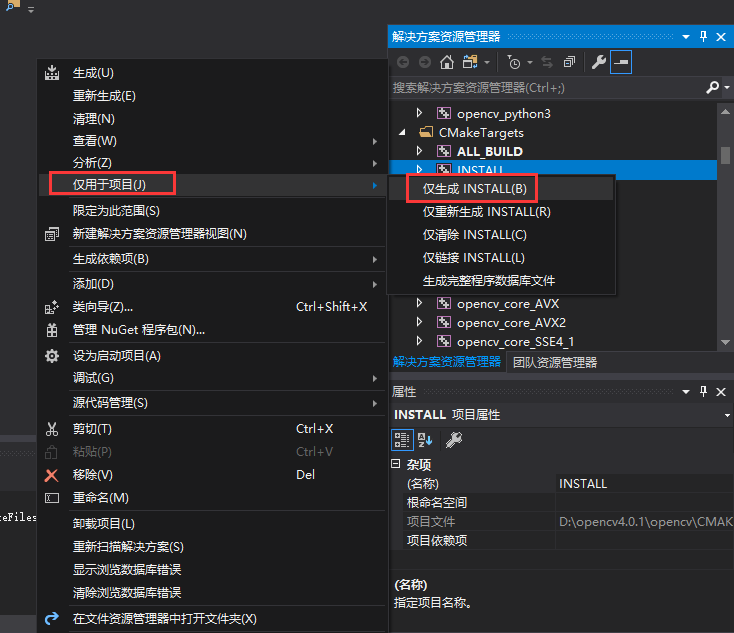Click the Forward arrow in Solution Explorer toolbar
Image resolution: width=734 pixels, height=633 pixels.
425,62
